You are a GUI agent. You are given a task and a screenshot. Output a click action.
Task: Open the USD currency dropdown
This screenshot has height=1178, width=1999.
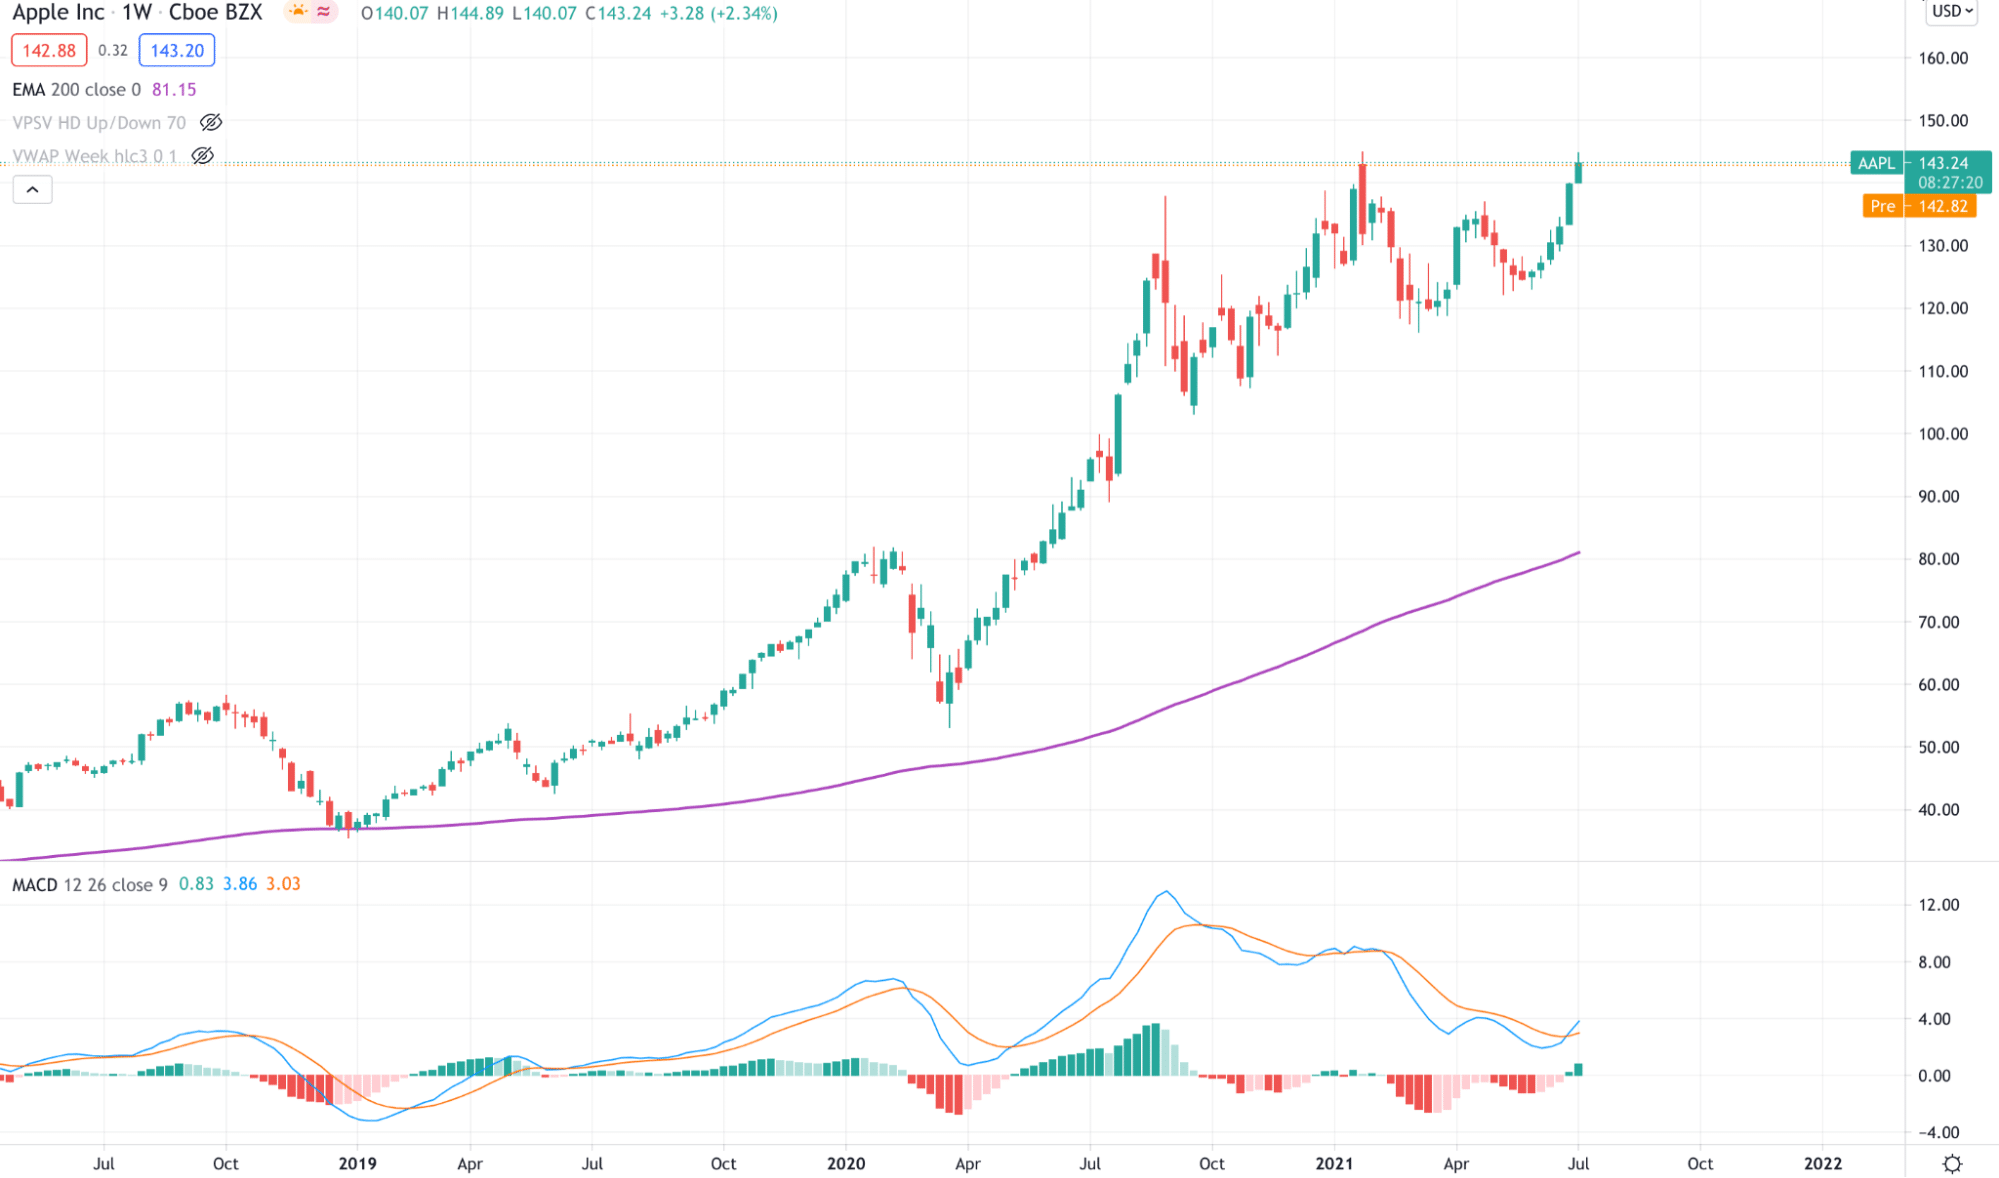[1952, 12]
